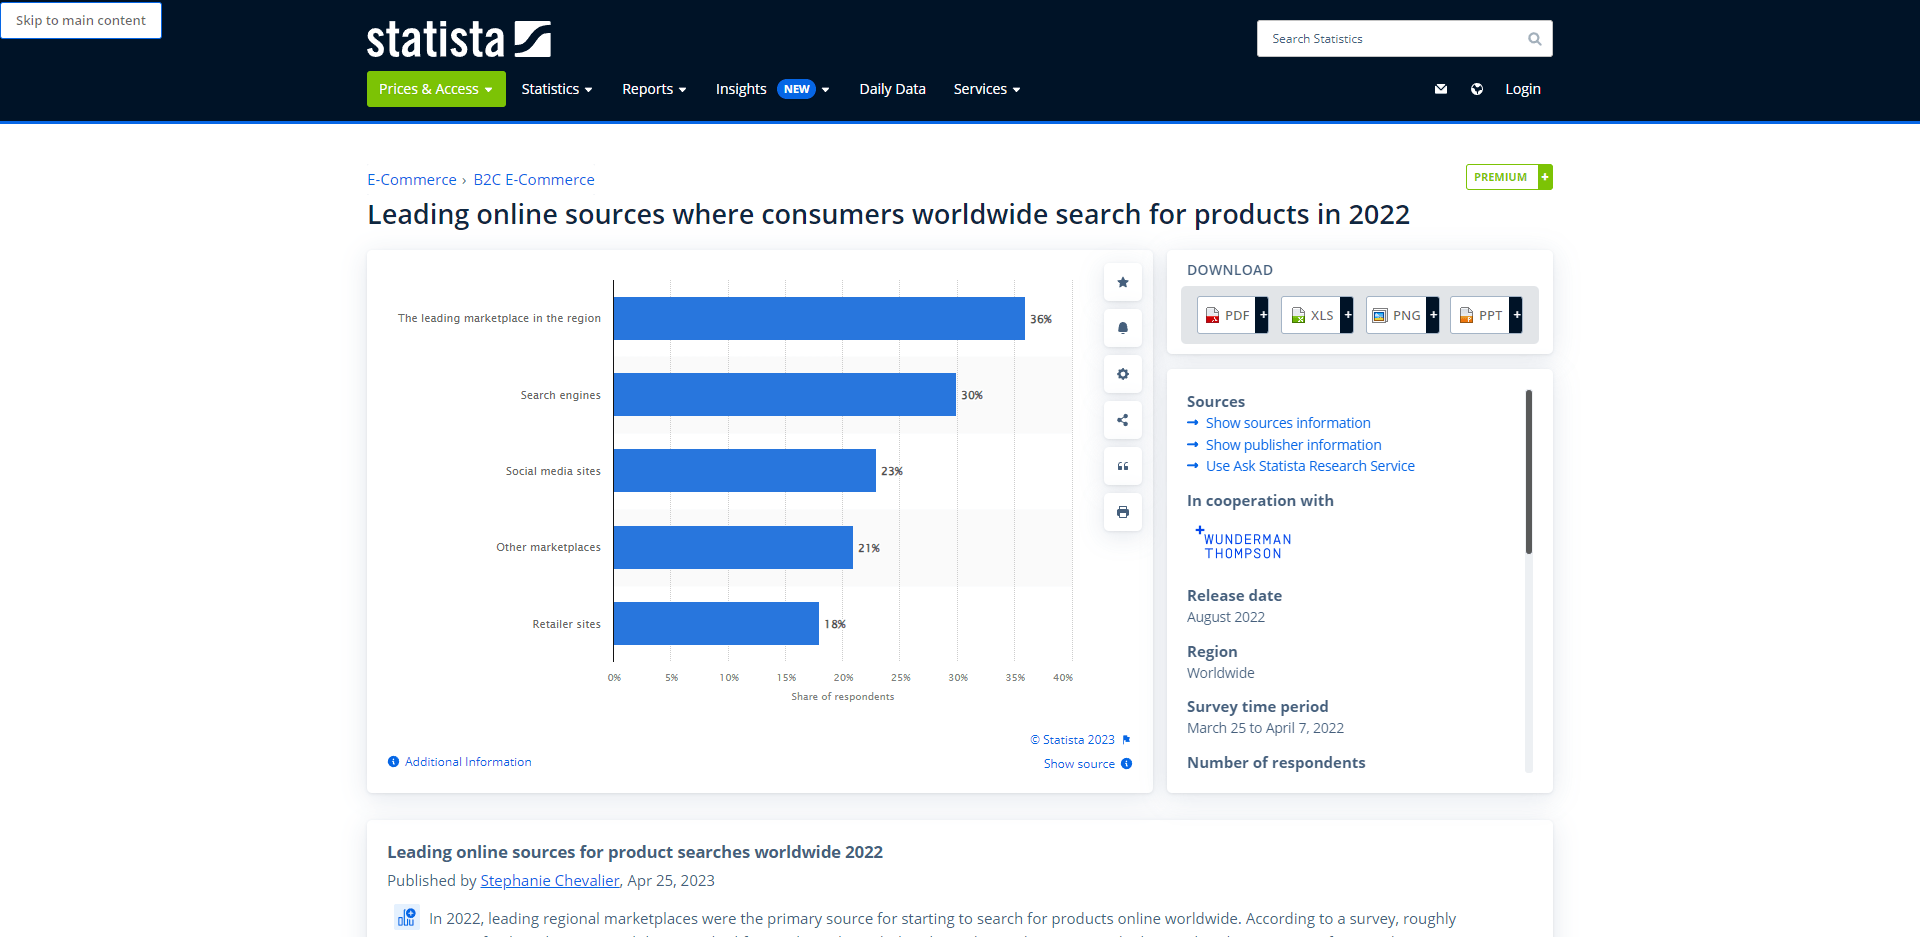Click the 36% leading marketplace bar
The width and height of the screenshot is (1920, 937).
(x=818, y=319)
